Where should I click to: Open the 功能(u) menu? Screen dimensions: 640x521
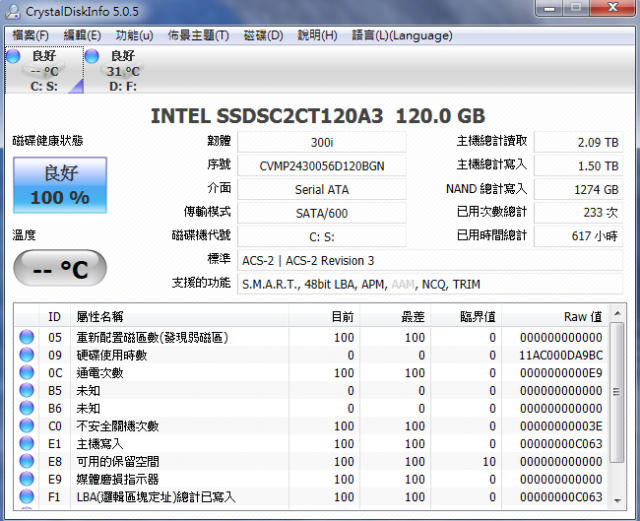pyautogui.click(x=134, y=36)
